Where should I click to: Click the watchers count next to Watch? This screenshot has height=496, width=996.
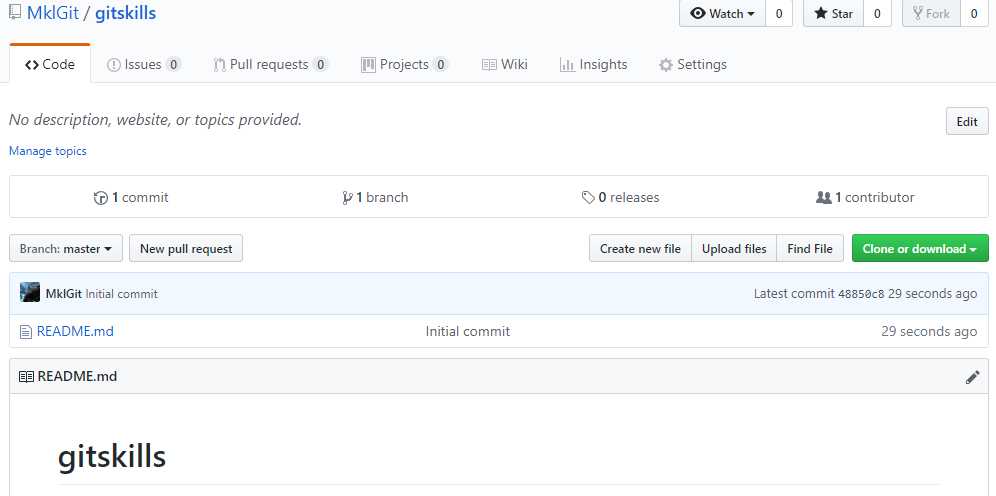(x=779, y=13)
